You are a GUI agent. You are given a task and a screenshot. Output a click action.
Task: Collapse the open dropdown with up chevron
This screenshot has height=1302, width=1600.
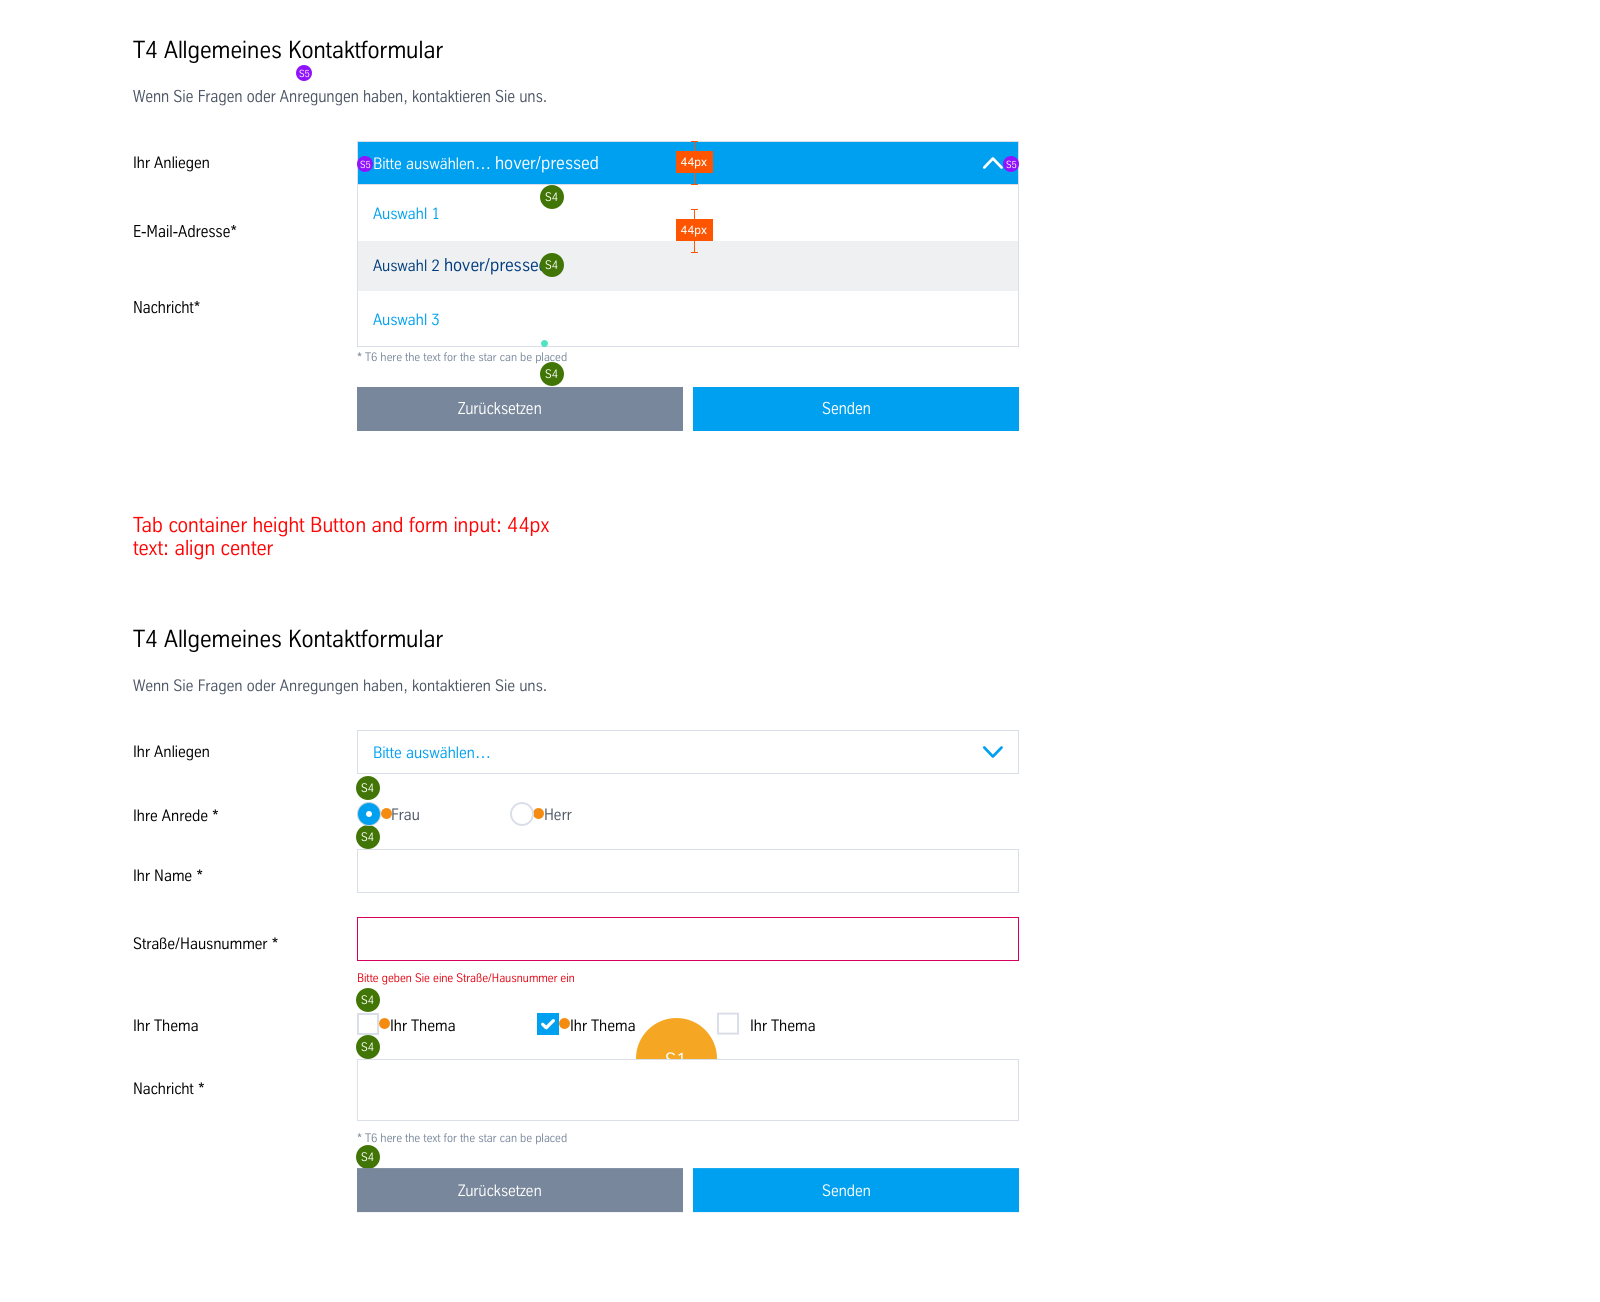click(x=992, y=163)
